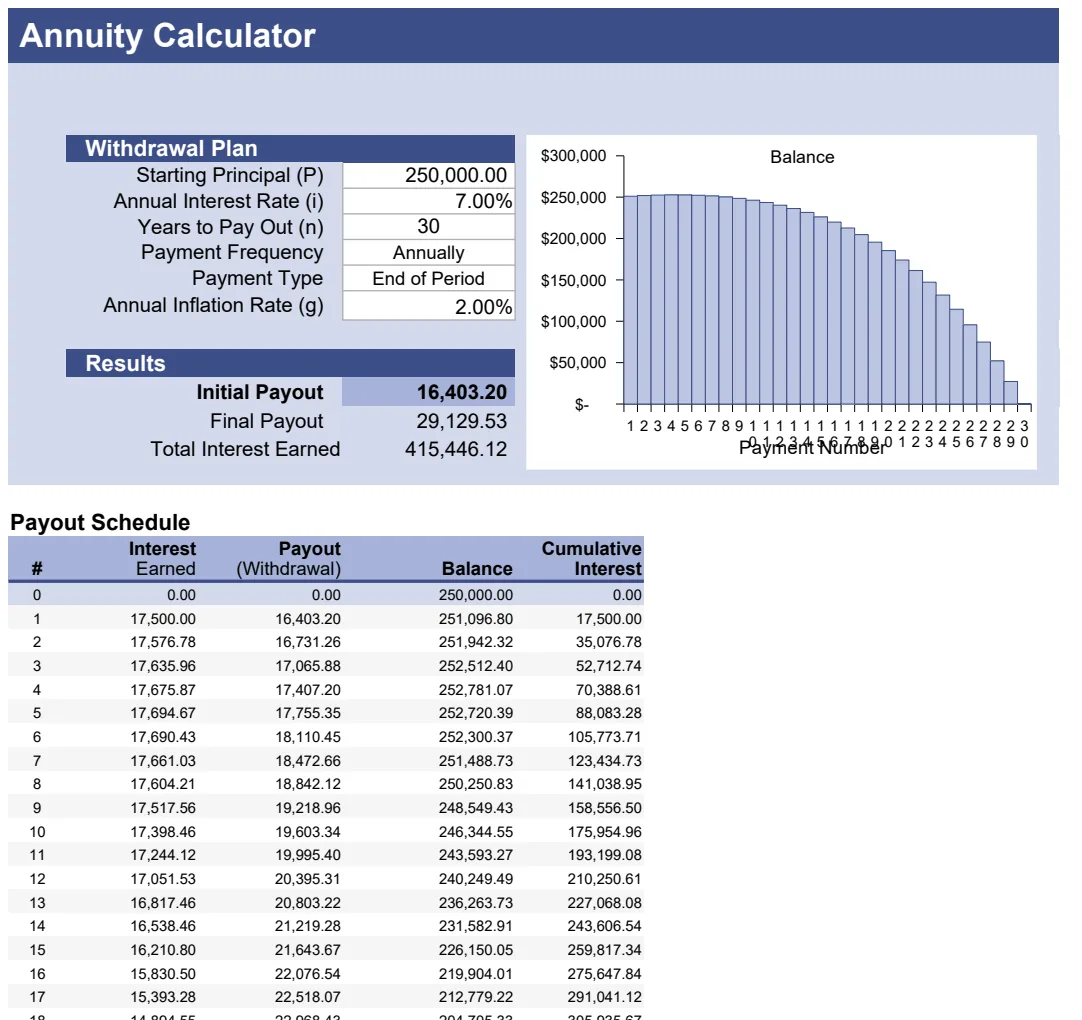This screenshot has height=1020, width=1082.
Task: Select payout cell 22,518.07
Action: click(308, 997)
